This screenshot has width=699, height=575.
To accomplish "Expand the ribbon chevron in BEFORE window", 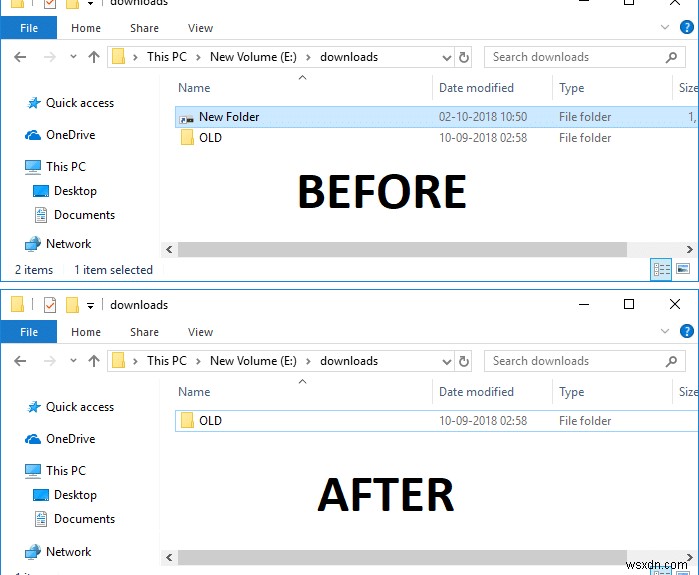I will click(665, 27).
